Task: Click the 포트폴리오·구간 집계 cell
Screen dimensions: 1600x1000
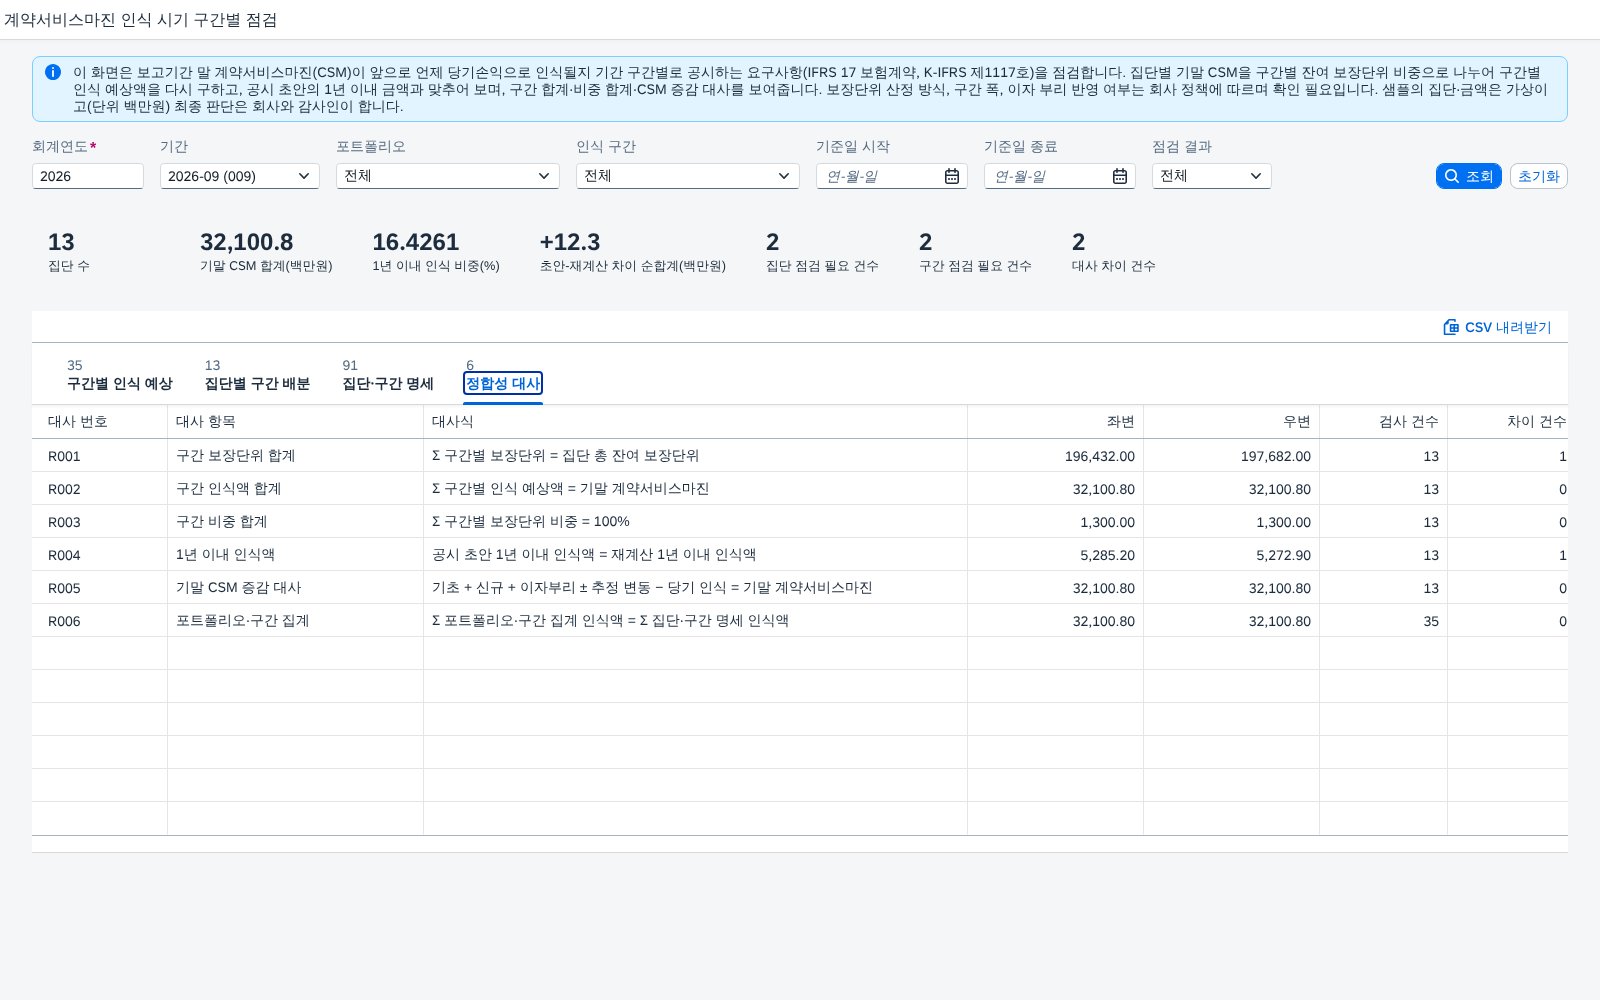Action: tap(296, 621)
